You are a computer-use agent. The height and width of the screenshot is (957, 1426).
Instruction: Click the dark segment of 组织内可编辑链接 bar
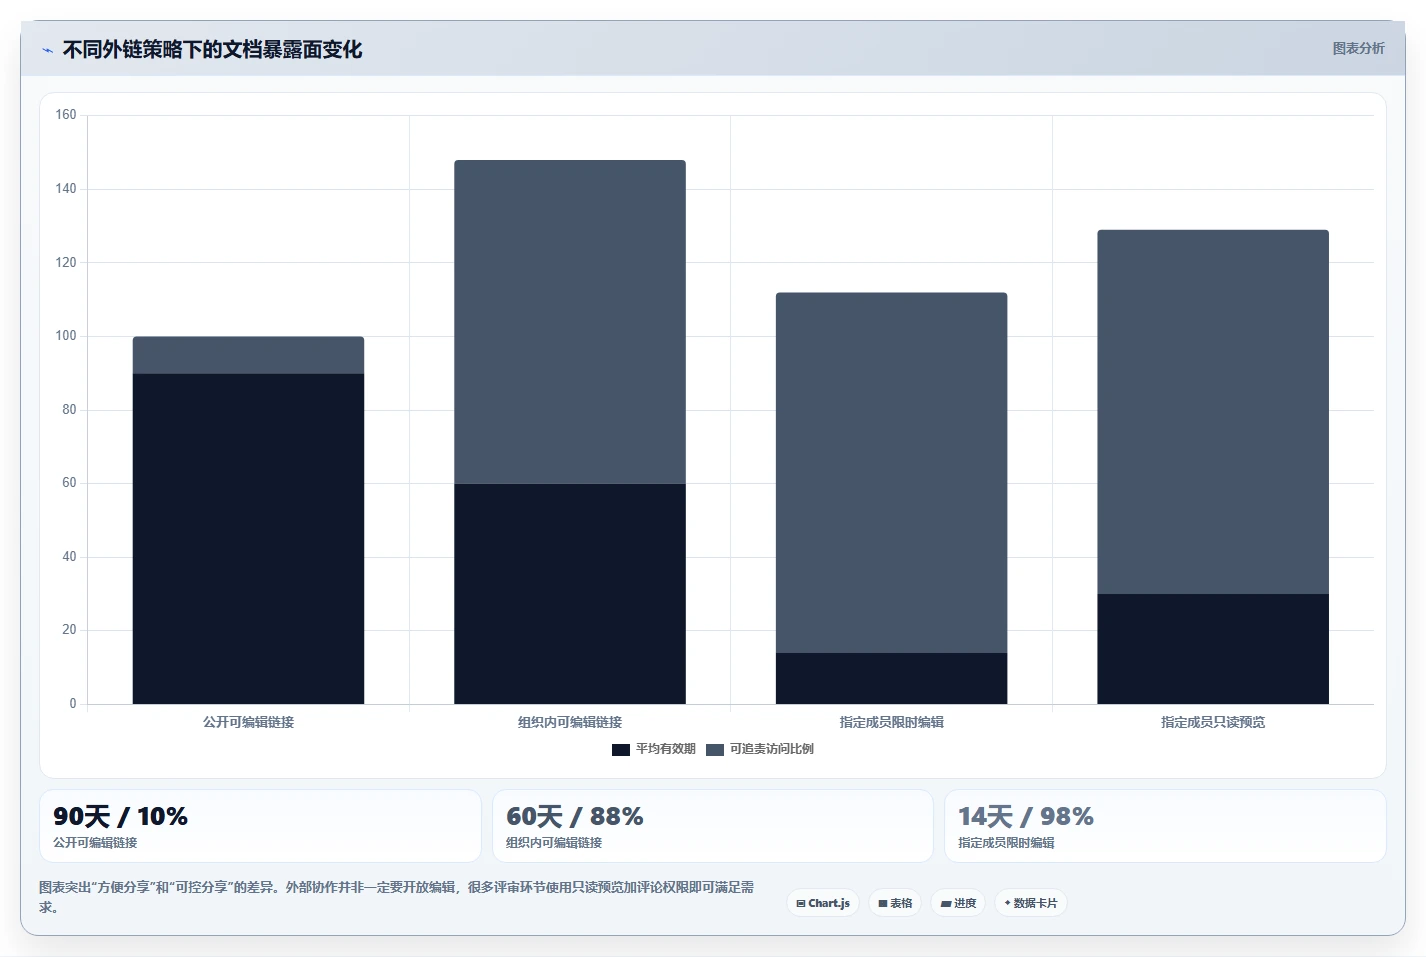[x=570, y=594]
